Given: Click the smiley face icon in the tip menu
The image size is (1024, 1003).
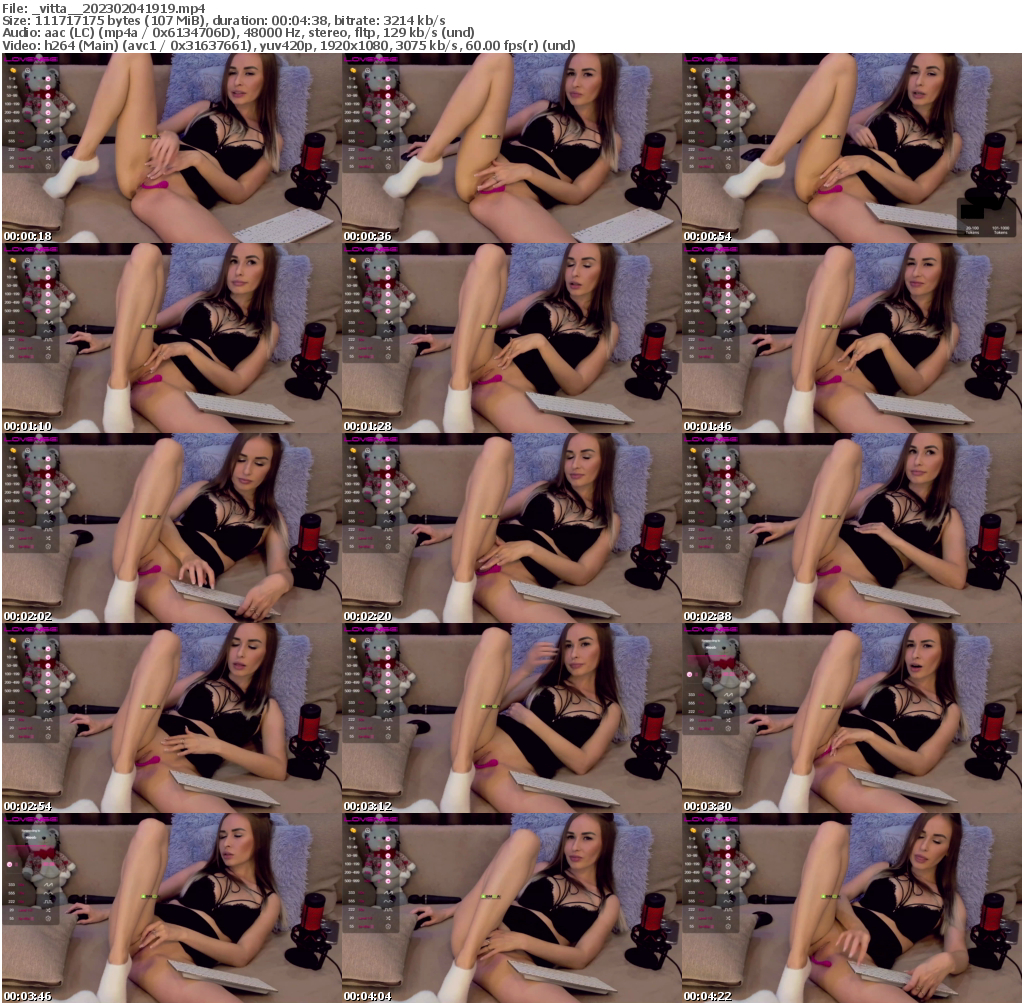Looking at the screenshot, I should point(27,70).
